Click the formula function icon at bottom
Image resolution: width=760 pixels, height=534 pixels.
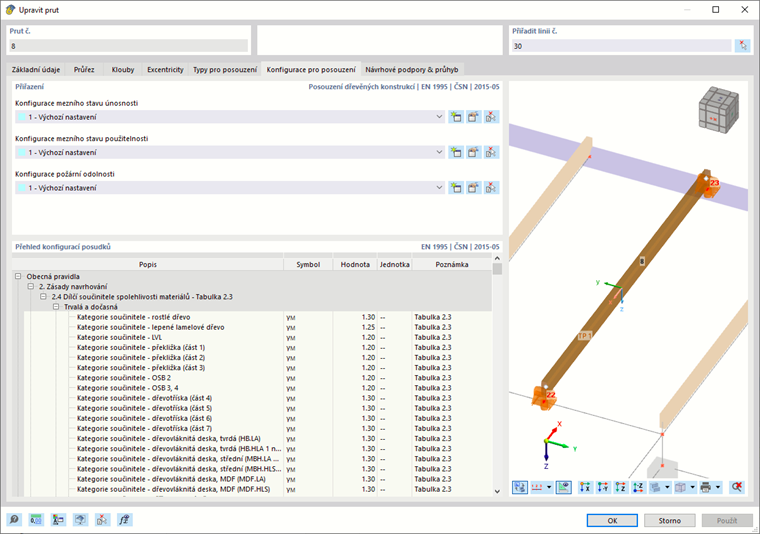(124, 520)
